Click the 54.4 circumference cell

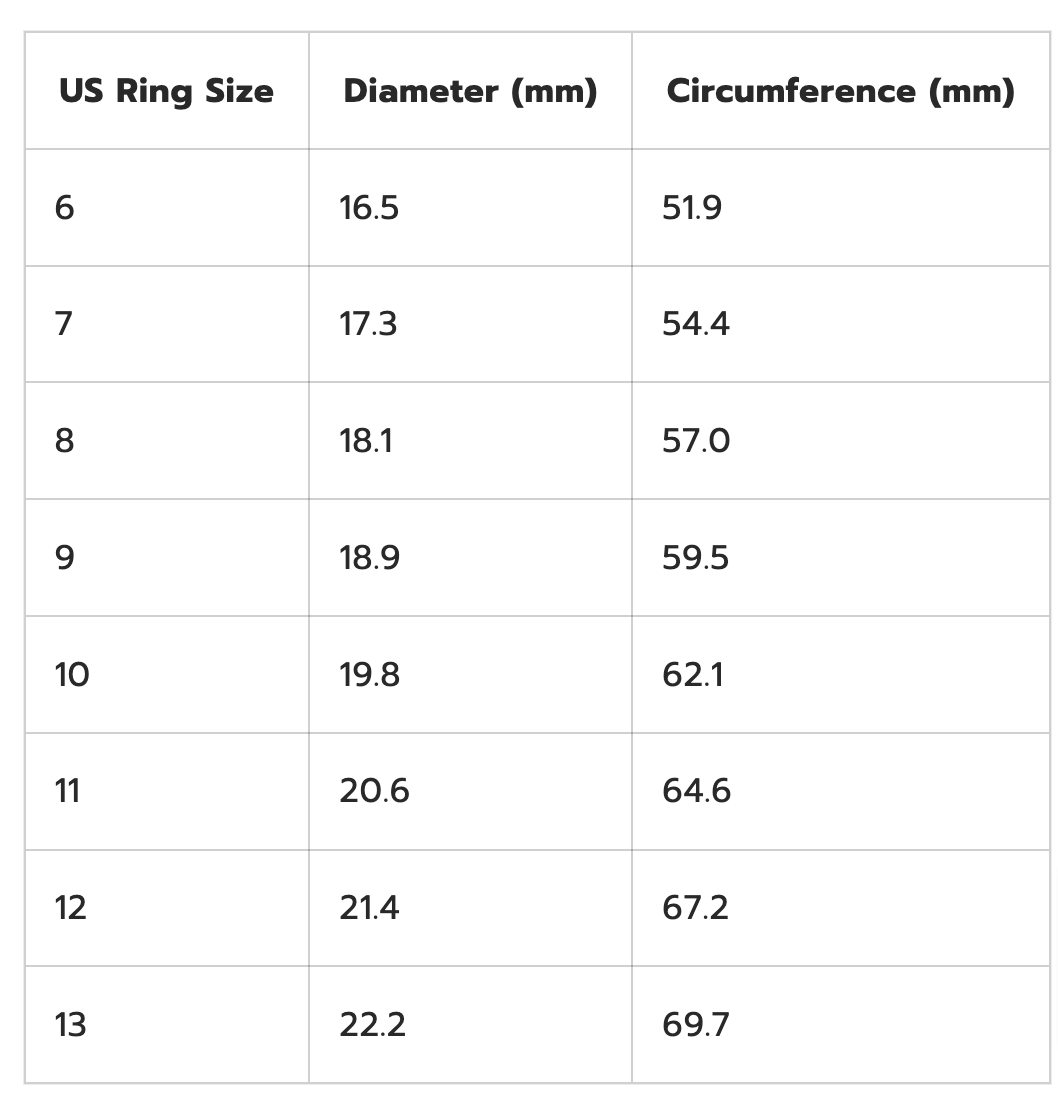(x=696, y=324)
